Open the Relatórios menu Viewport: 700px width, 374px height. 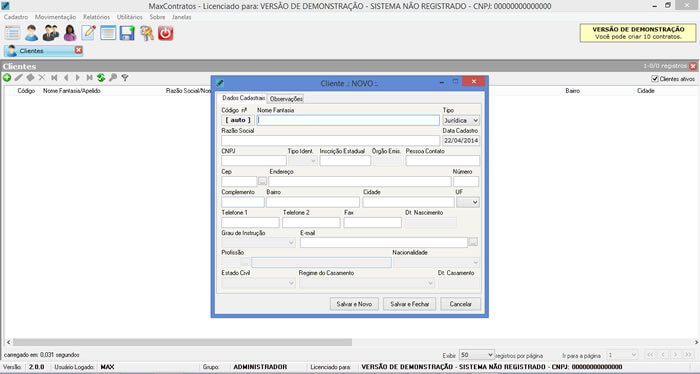tap(96, 17)
